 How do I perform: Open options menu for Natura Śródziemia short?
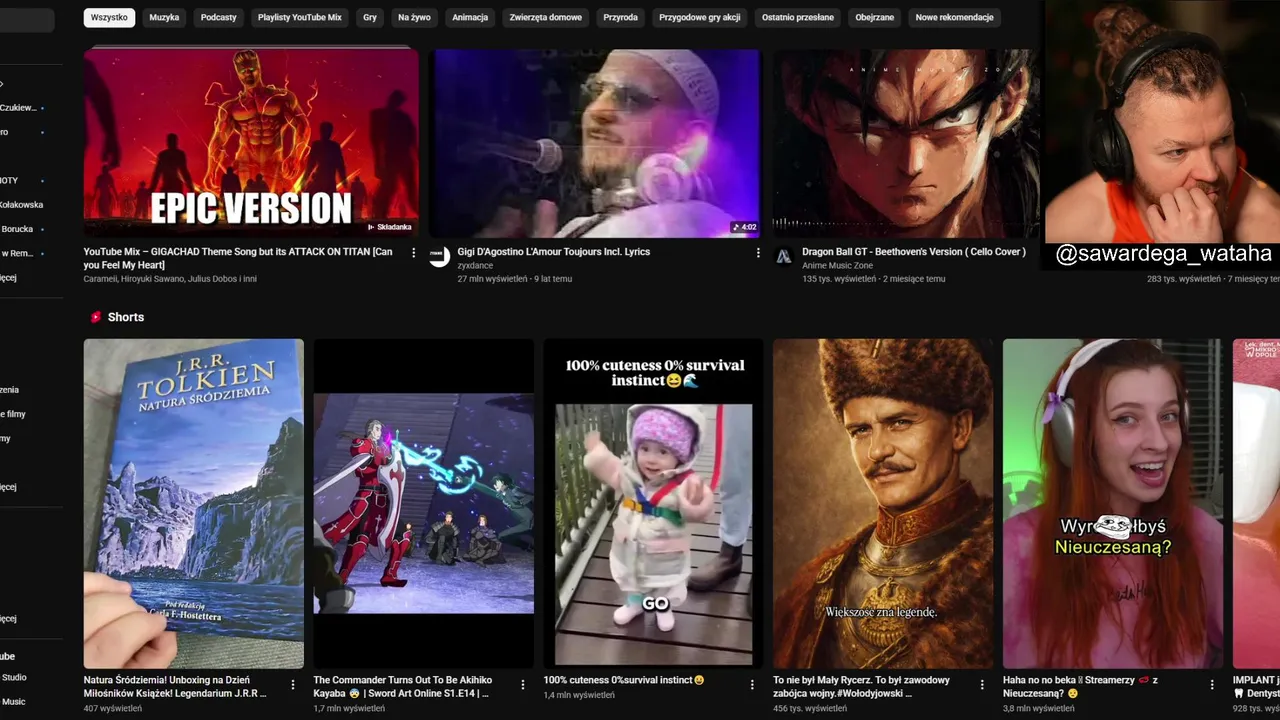point(293,685)
